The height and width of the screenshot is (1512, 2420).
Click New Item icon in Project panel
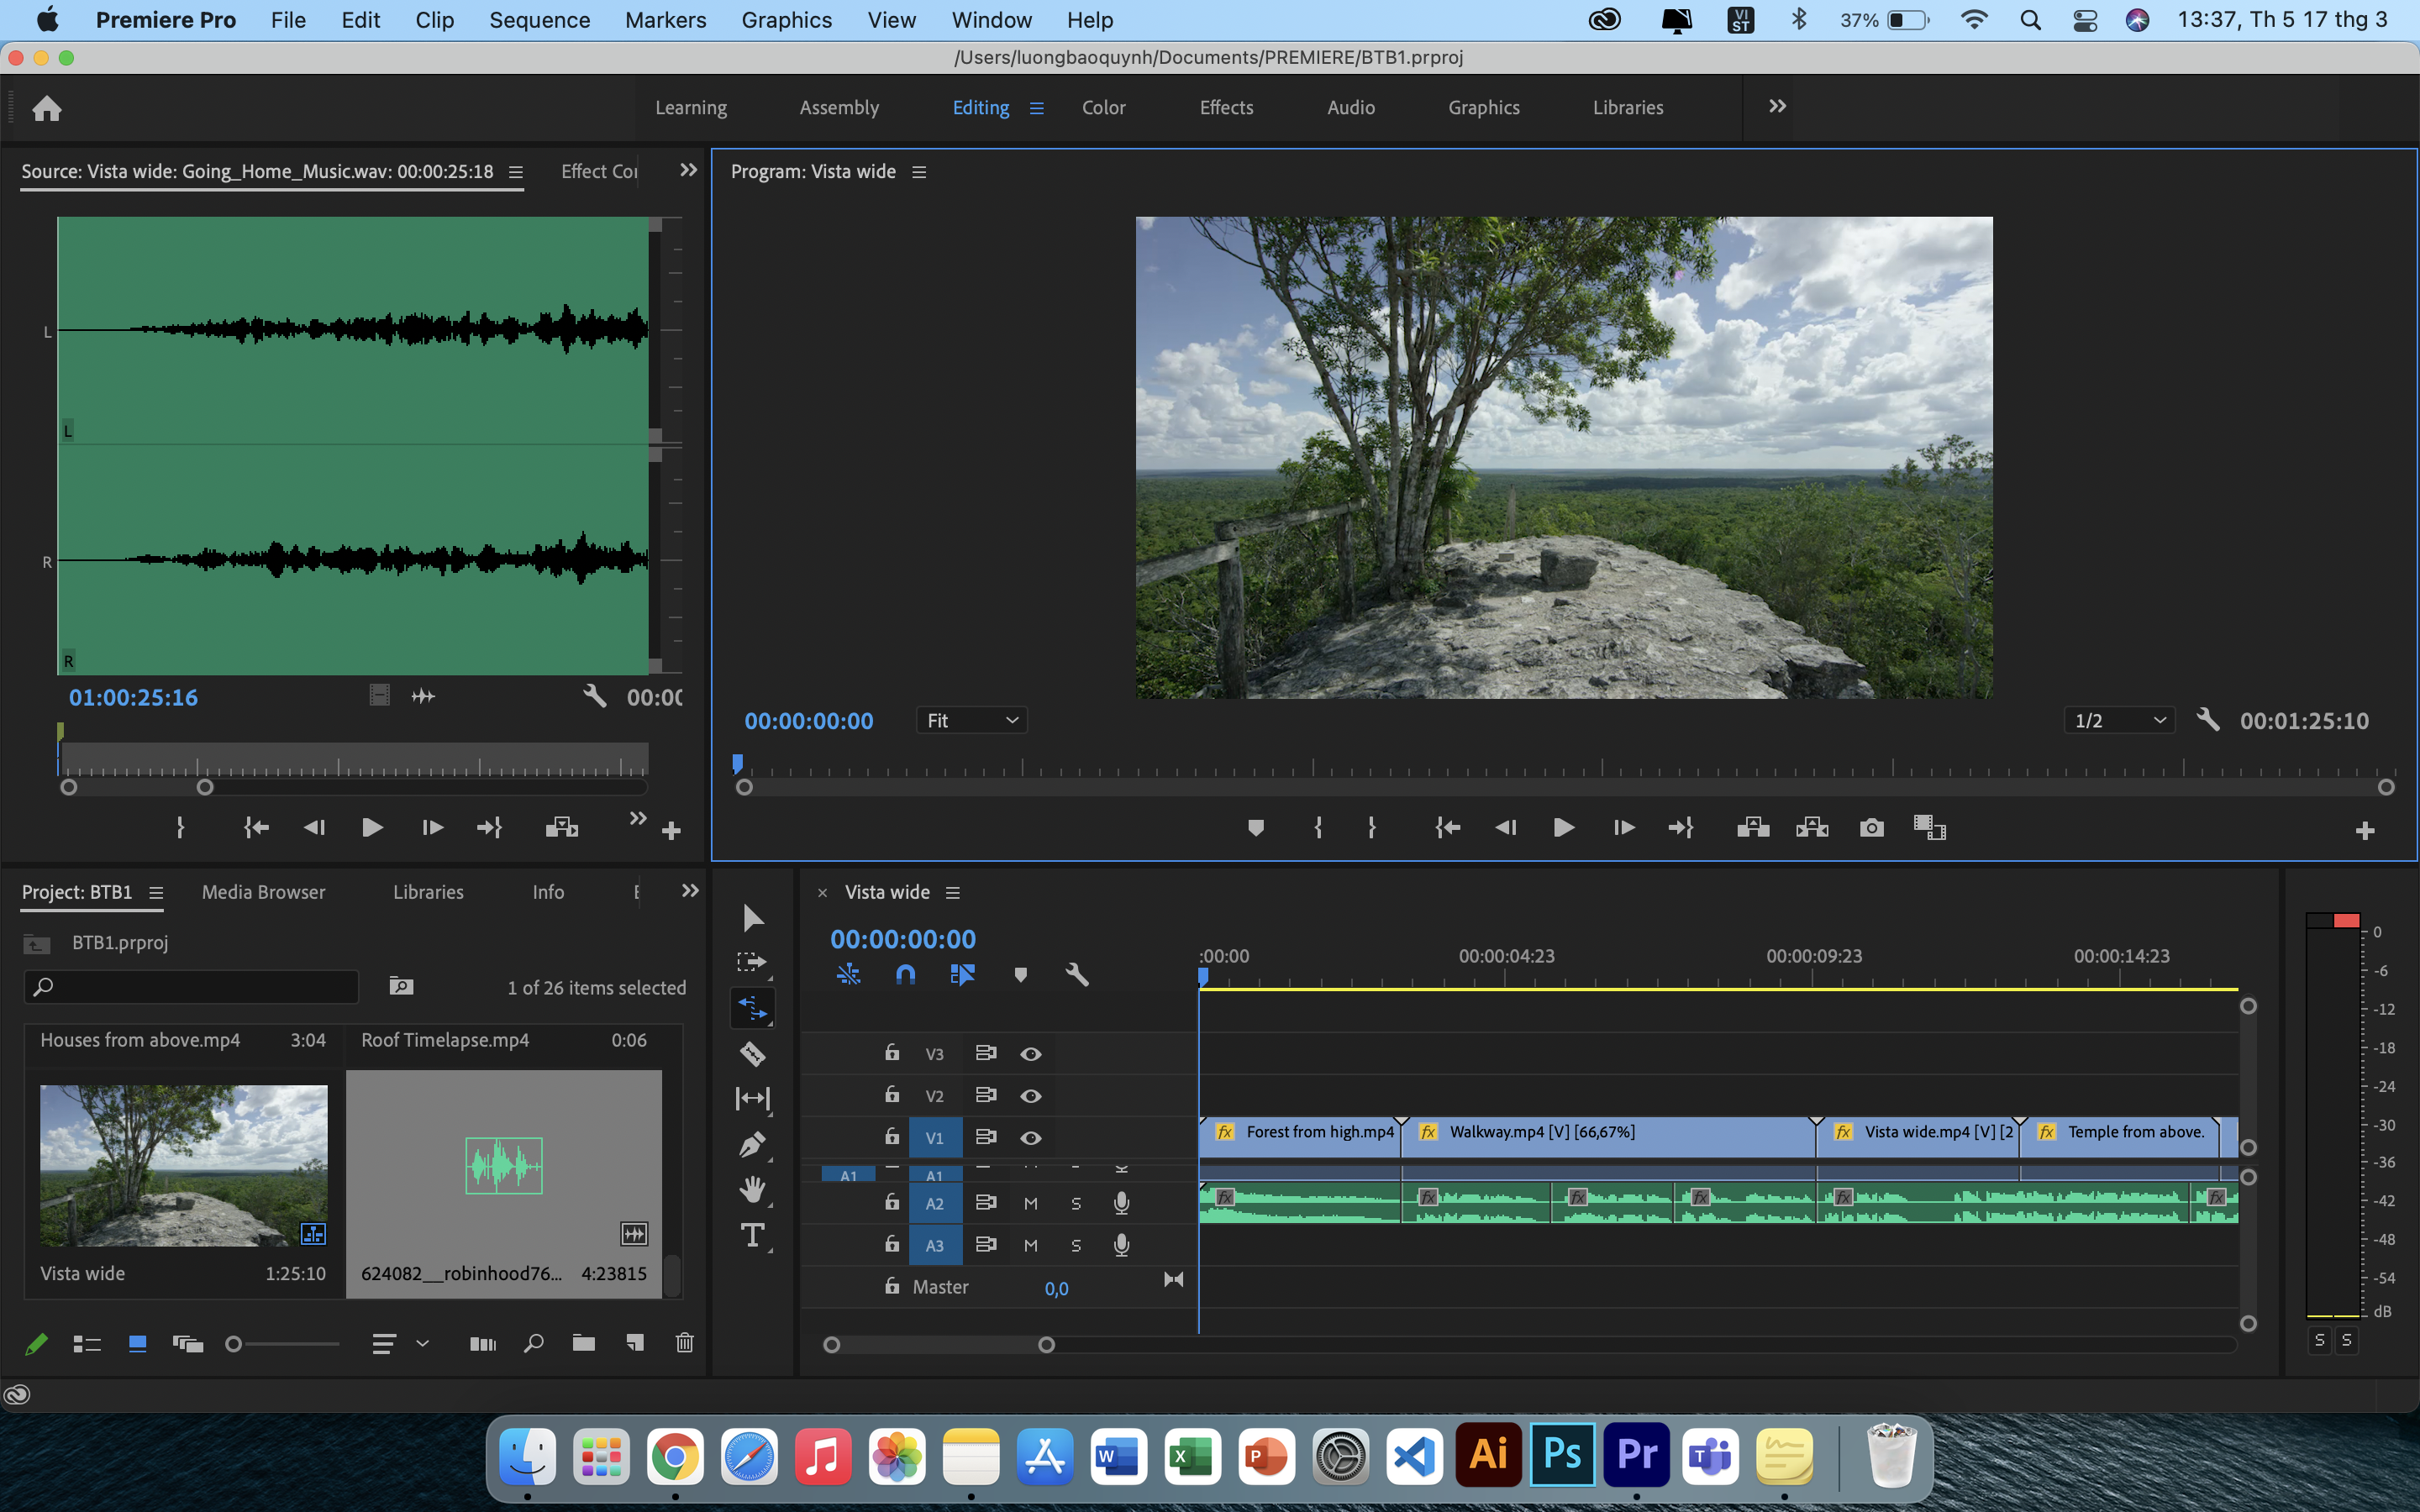pos(635,1343)
